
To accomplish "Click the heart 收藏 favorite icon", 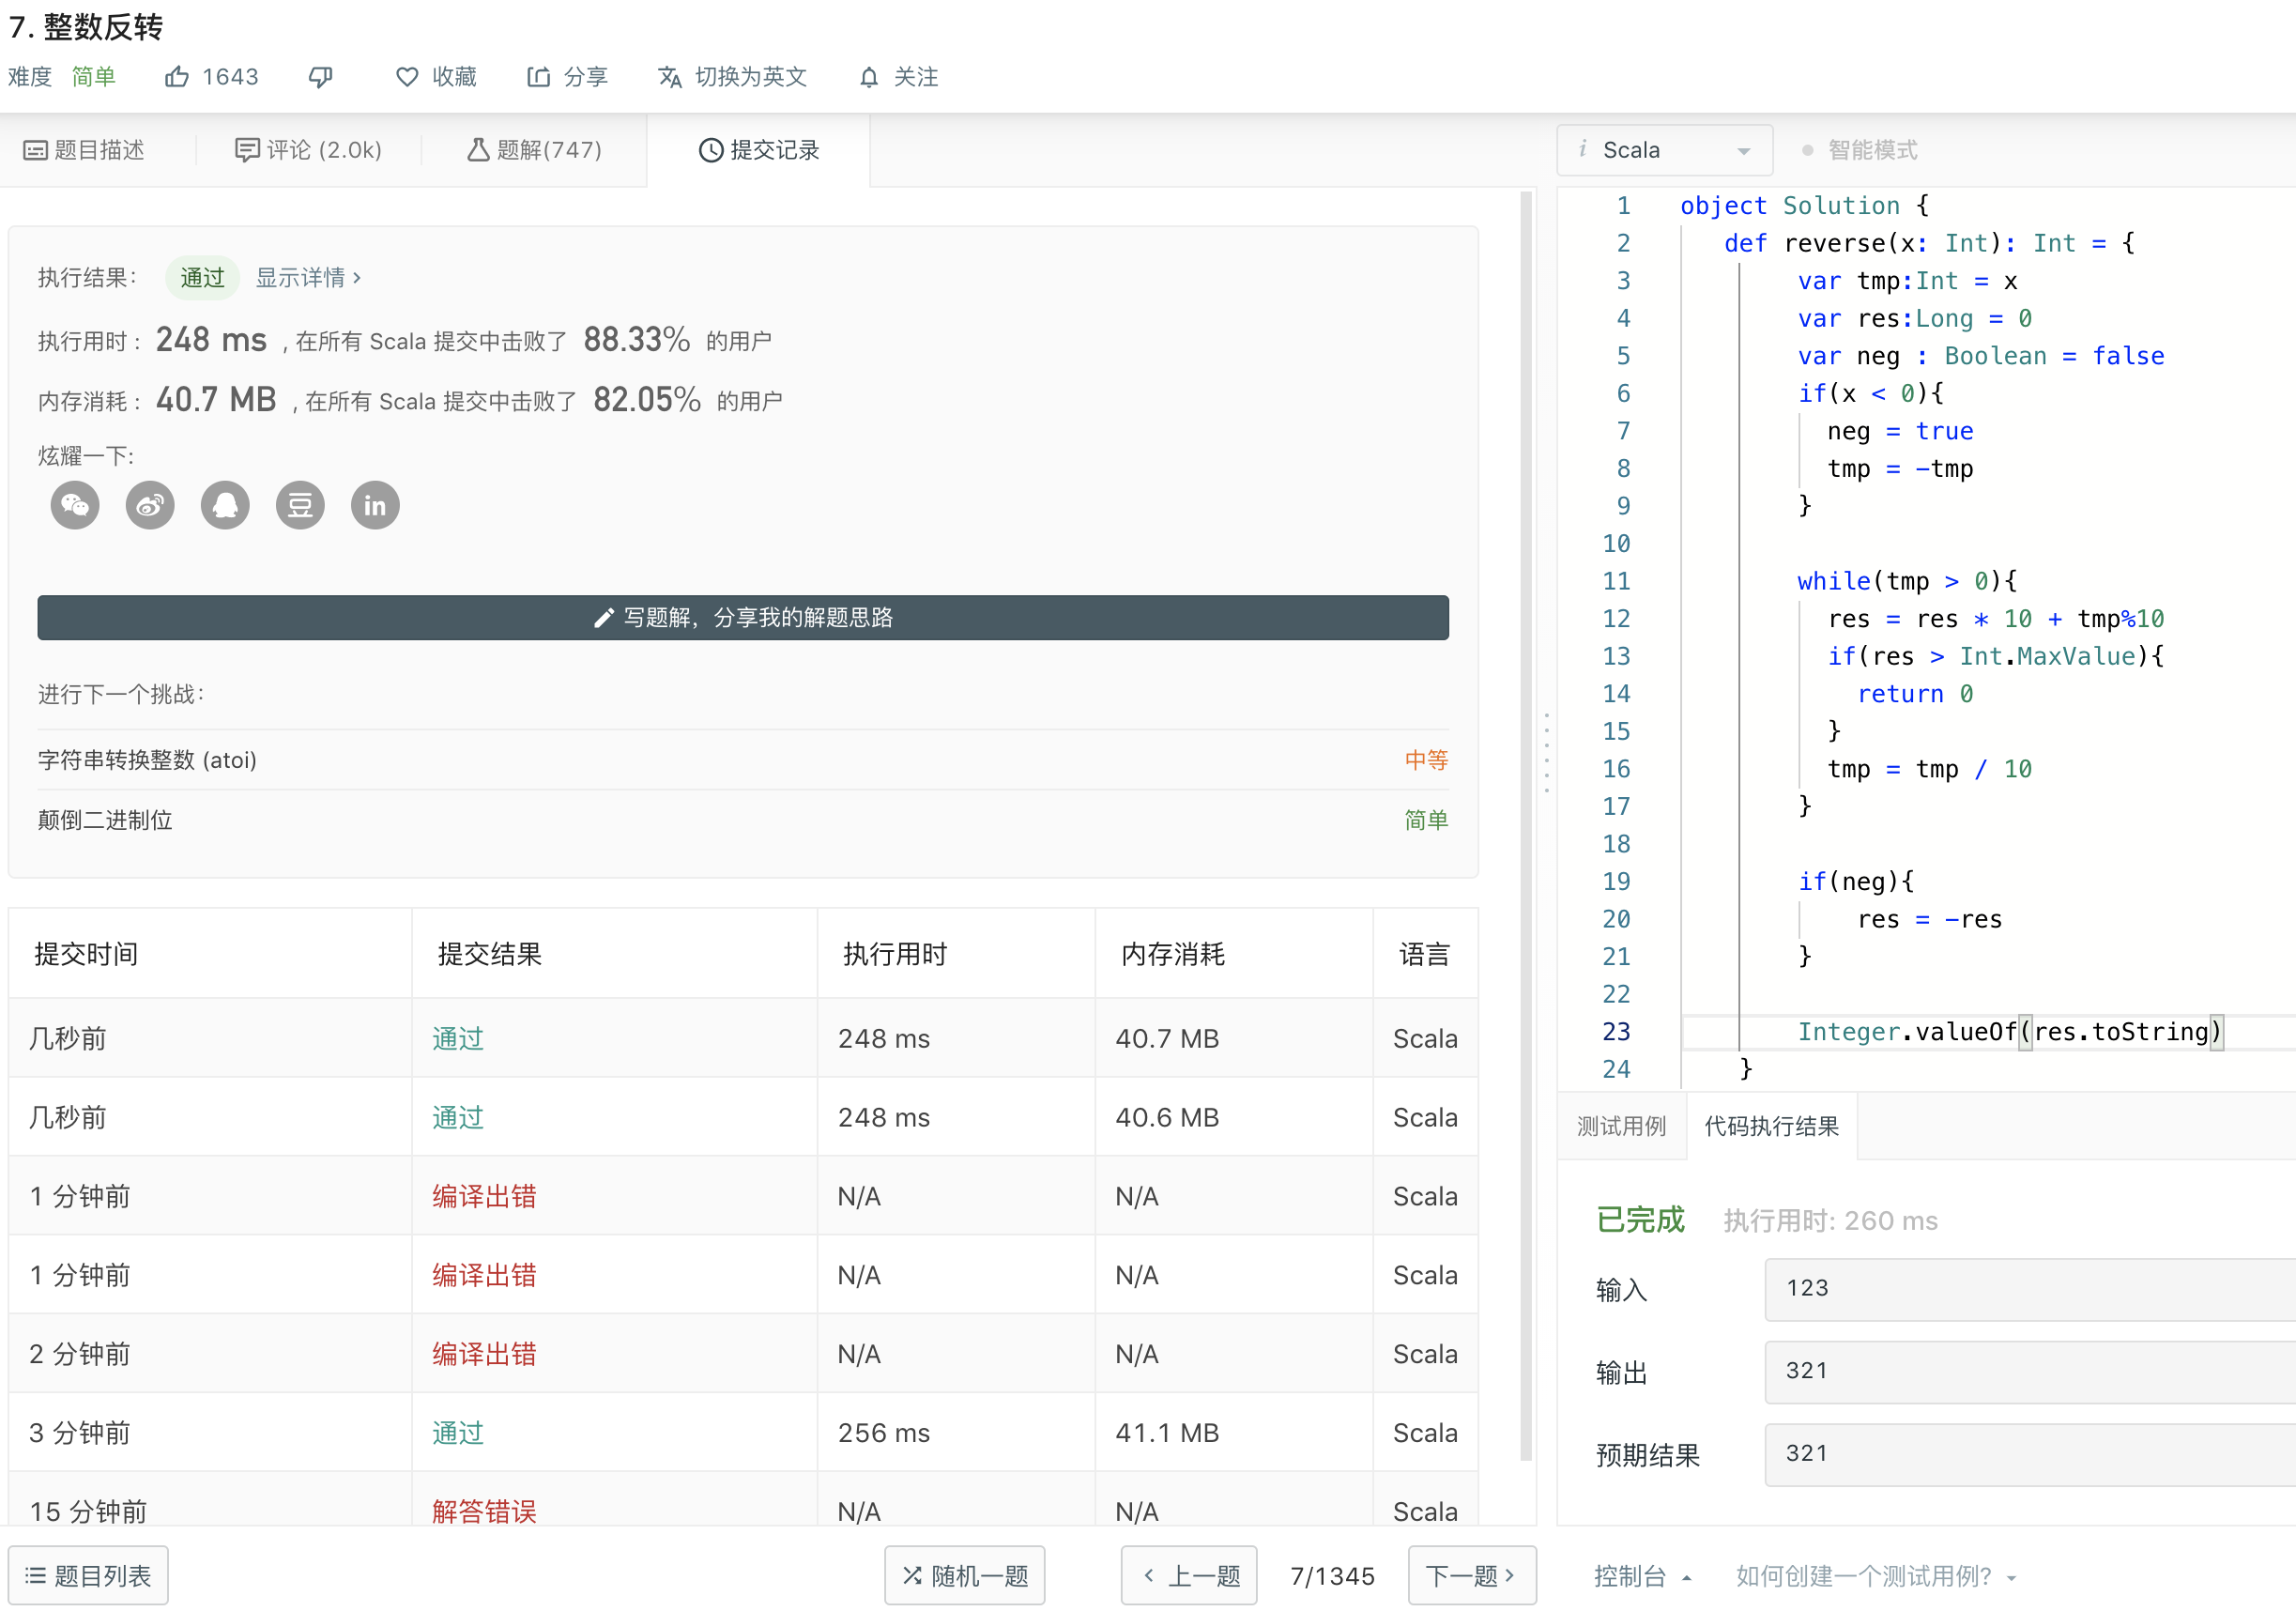I will [407, 77].
